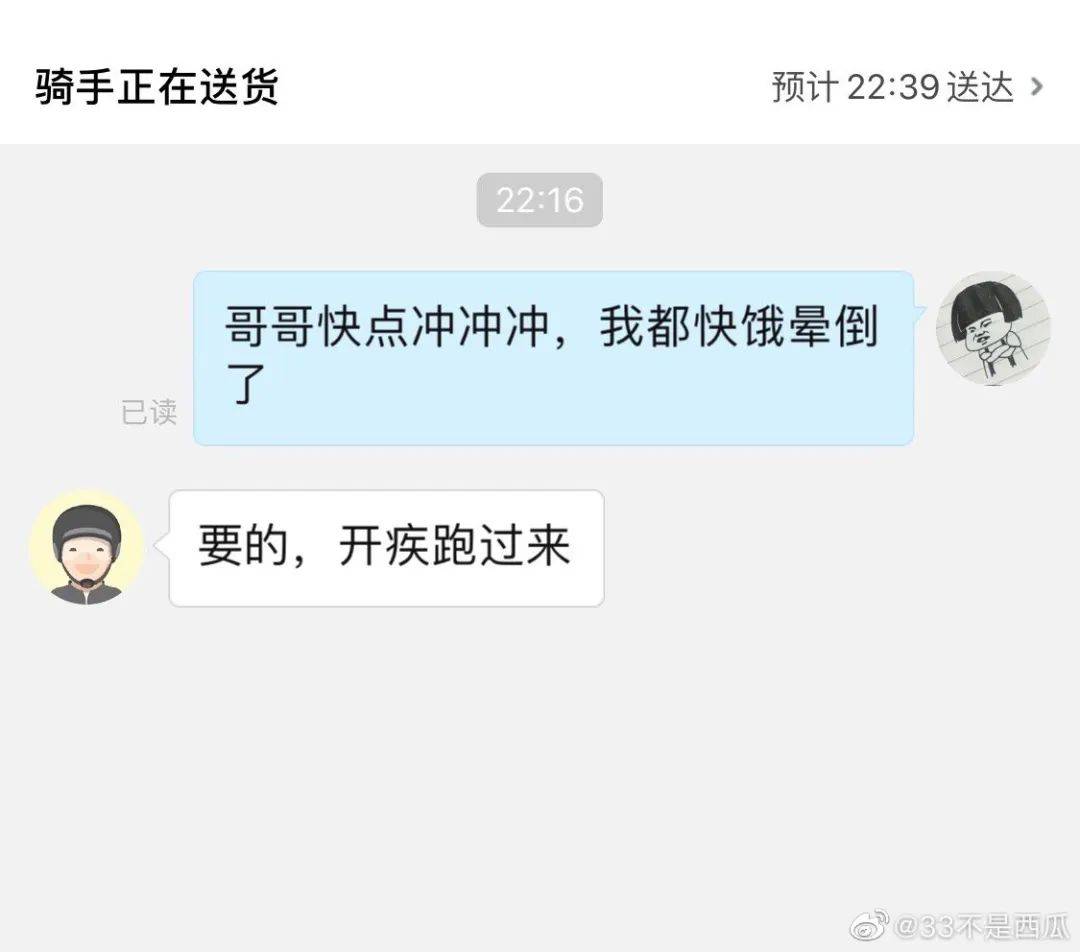Viewport: 1080px width, 952px height.
Task: Tap the 骑手正在送货 status title
Action: point(157,87)
